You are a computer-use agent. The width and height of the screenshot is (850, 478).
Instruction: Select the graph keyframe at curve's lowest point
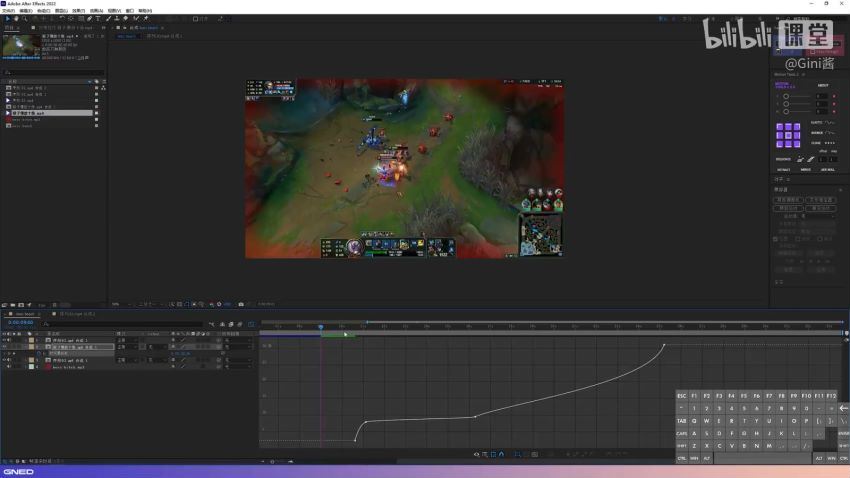[x=355, y=440]
